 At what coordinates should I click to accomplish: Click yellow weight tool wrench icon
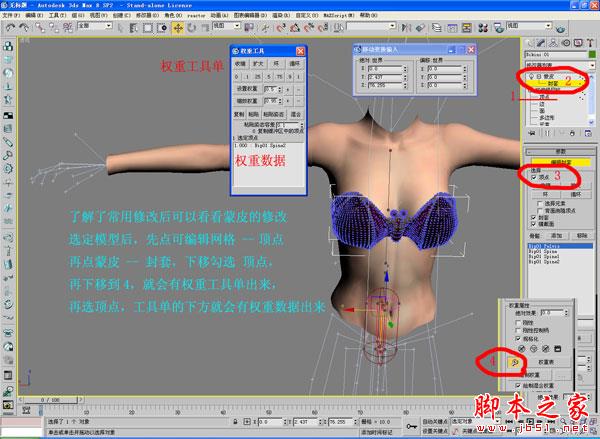tap(515, 362)
